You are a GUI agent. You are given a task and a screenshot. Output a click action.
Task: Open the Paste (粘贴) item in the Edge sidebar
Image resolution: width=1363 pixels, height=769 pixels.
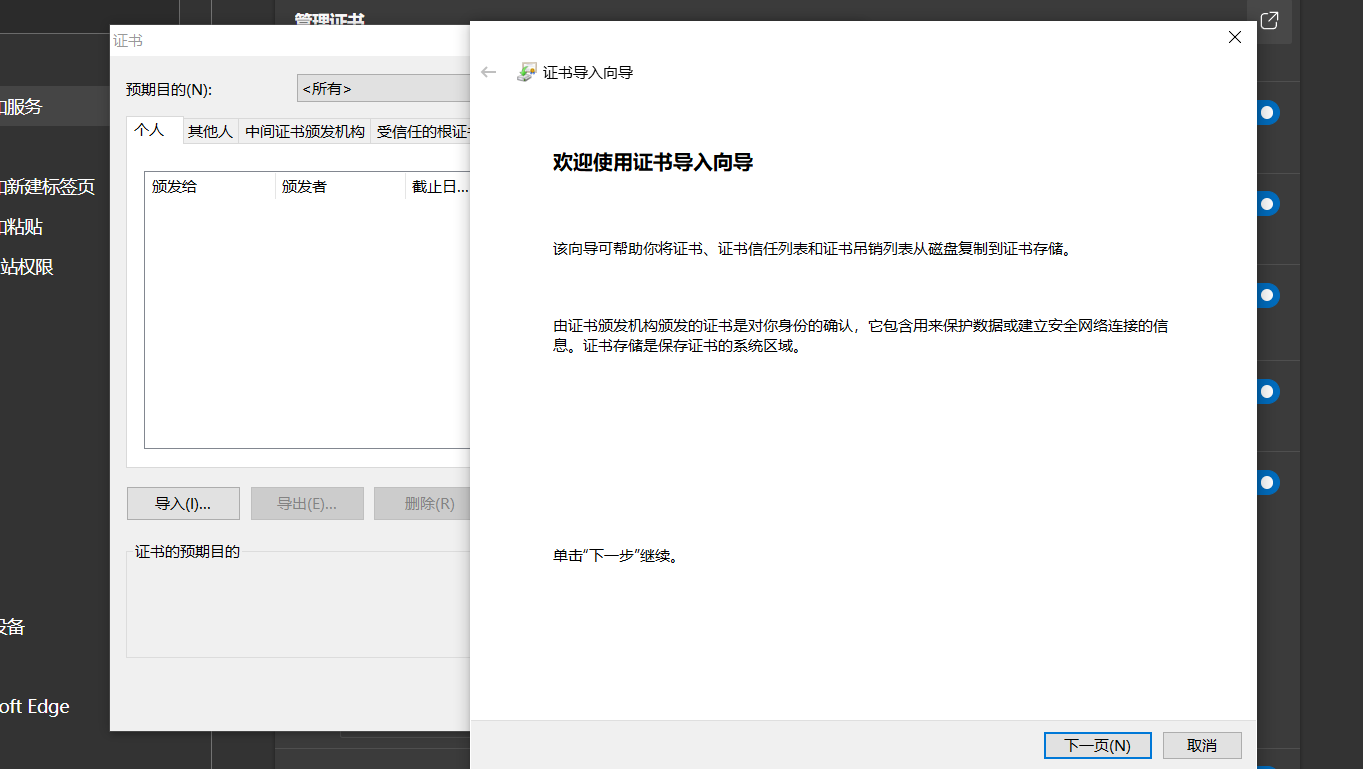22,227
